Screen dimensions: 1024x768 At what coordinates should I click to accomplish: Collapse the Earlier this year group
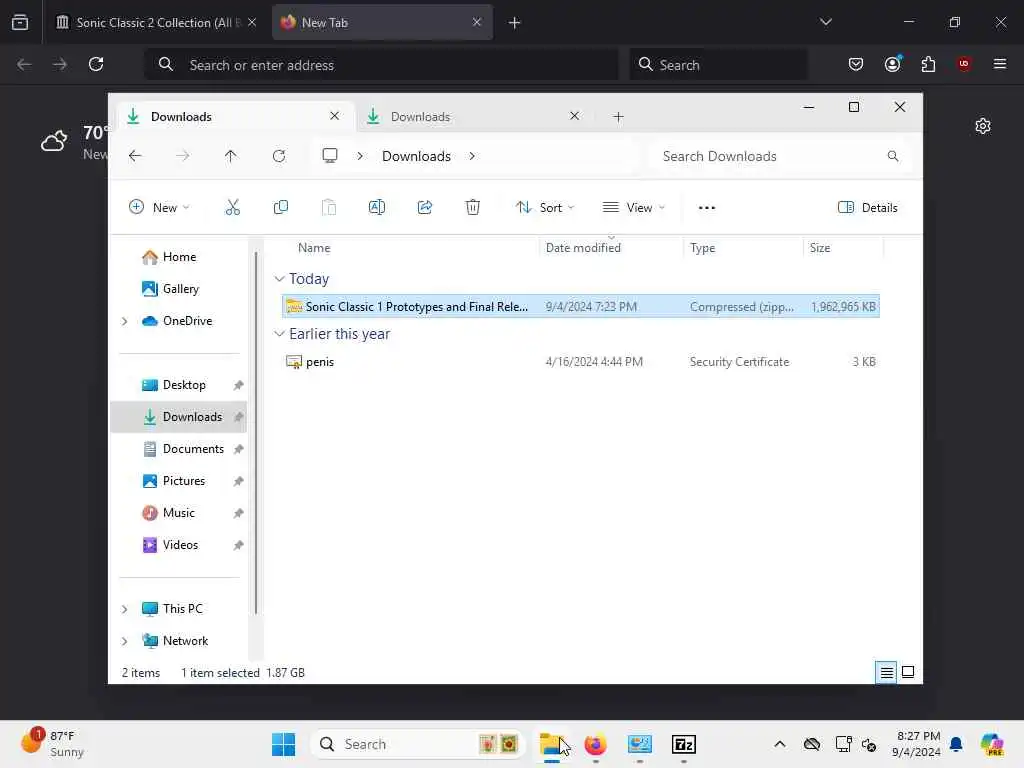[280, 334]
